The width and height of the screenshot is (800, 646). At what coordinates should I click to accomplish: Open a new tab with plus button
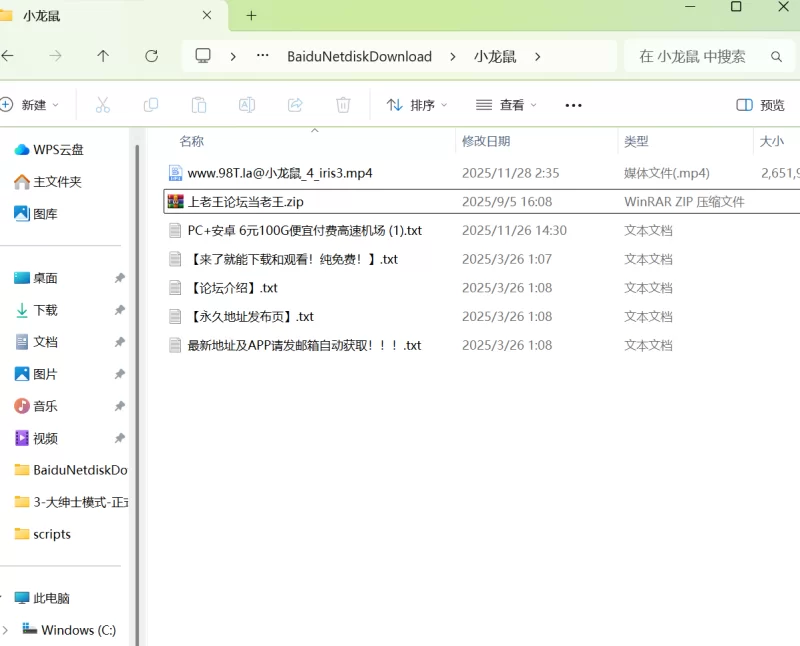point(251,15)
